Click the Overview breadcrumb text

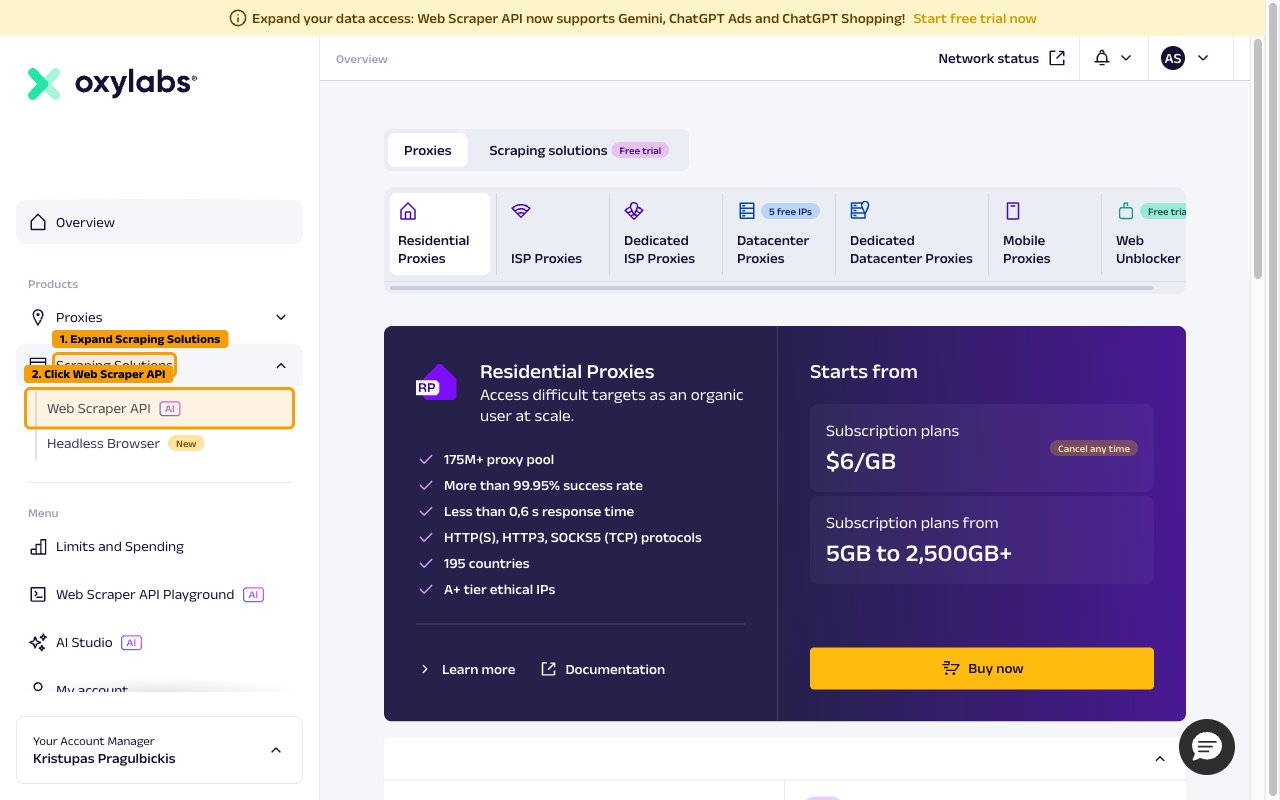coord(362,59)
